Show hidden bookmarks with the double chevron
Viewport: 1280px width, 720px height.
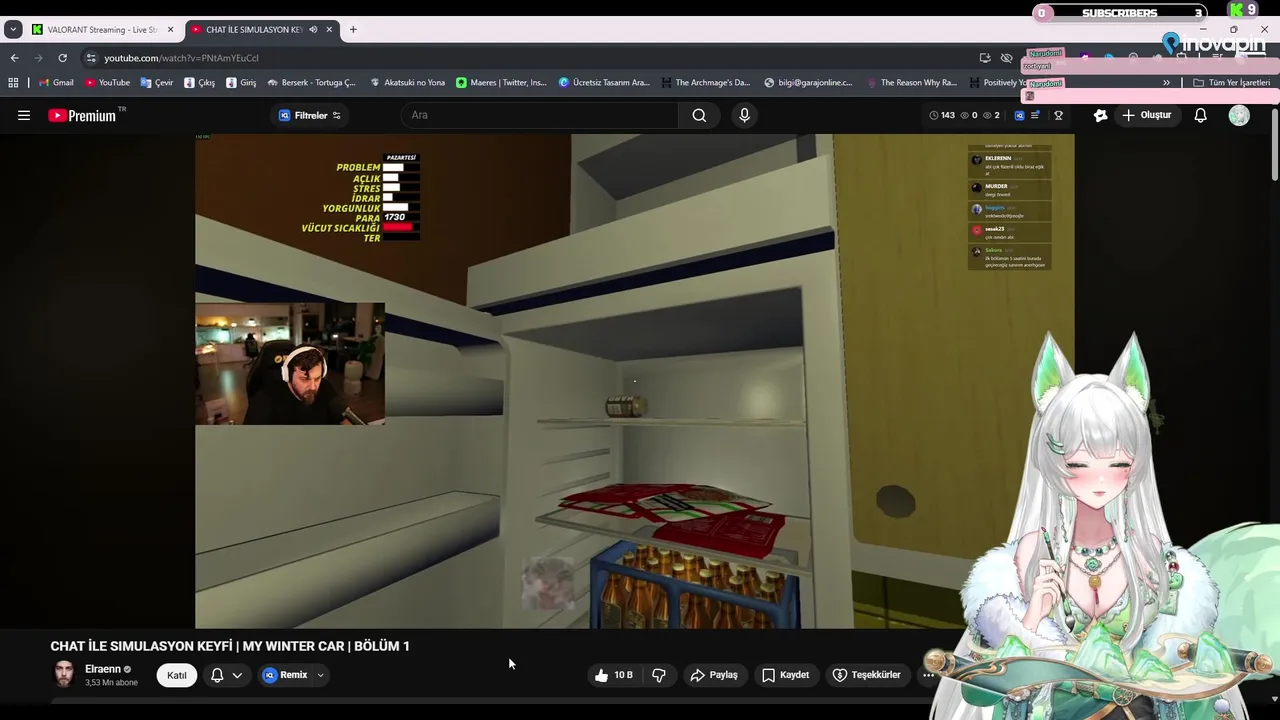(1166, 83)
